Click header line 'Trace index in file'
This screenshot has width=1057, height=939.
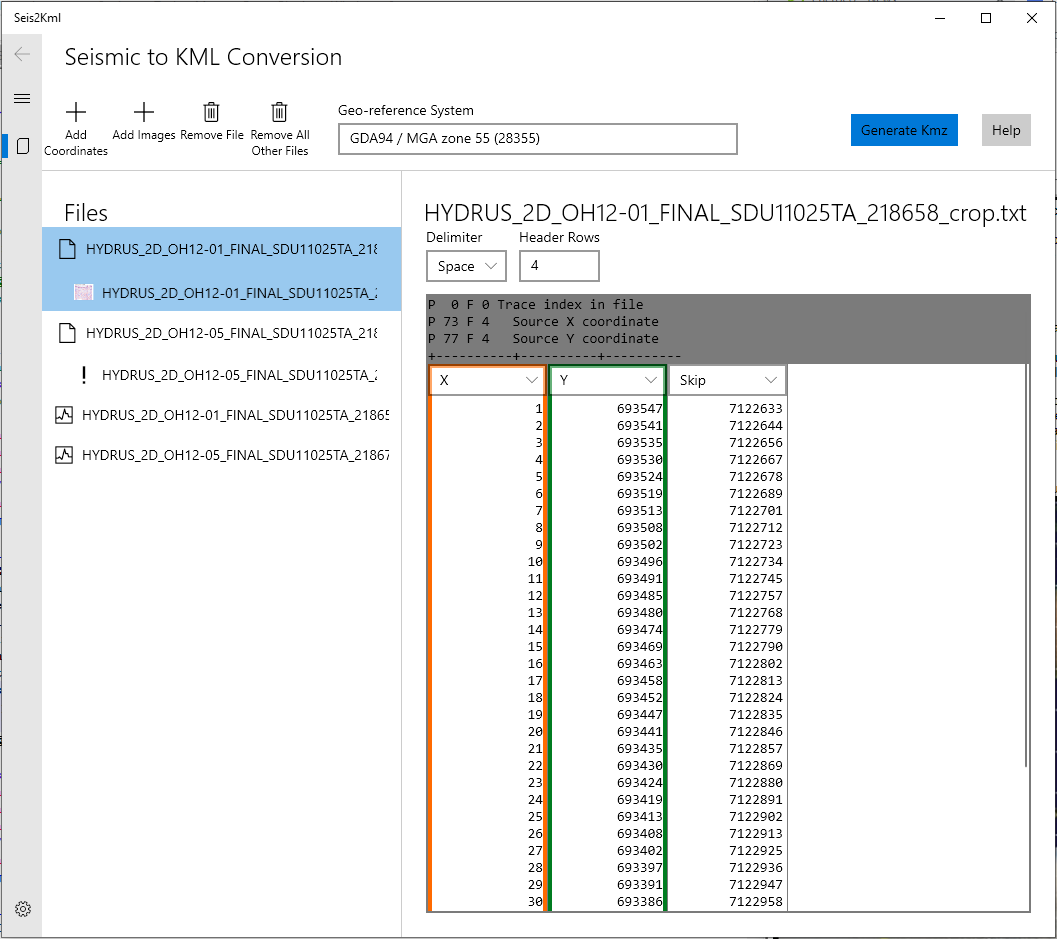[x=570, y=304]
